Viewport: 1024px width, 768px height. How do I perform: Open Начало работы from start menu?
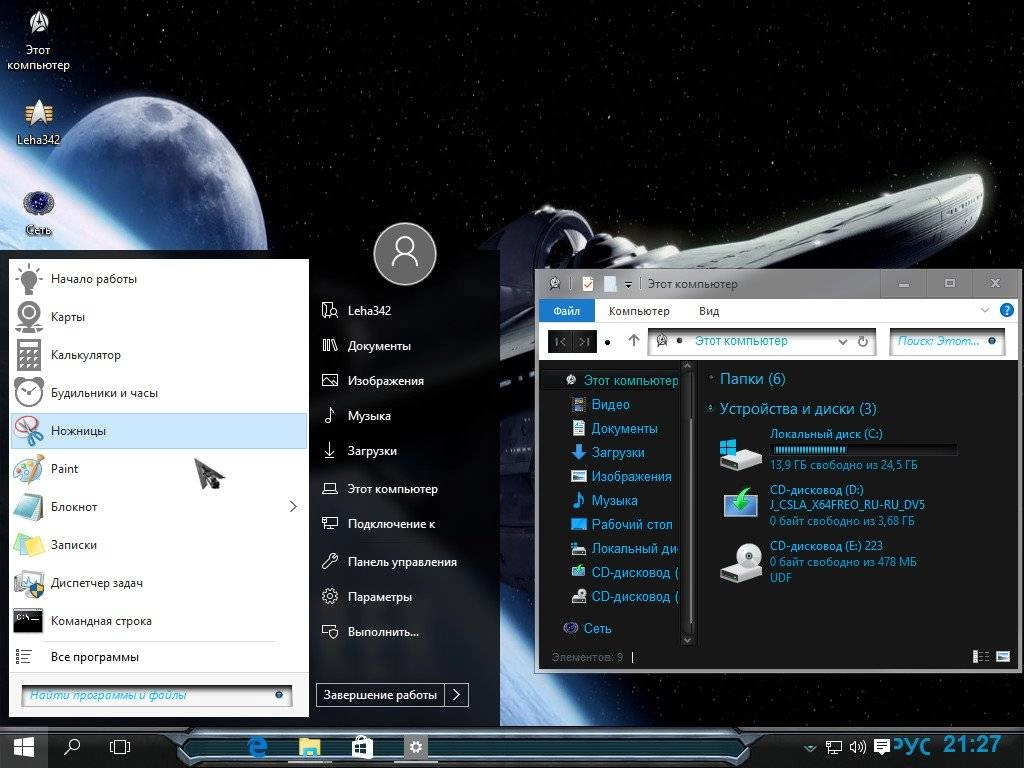click(x=159, y=279)
